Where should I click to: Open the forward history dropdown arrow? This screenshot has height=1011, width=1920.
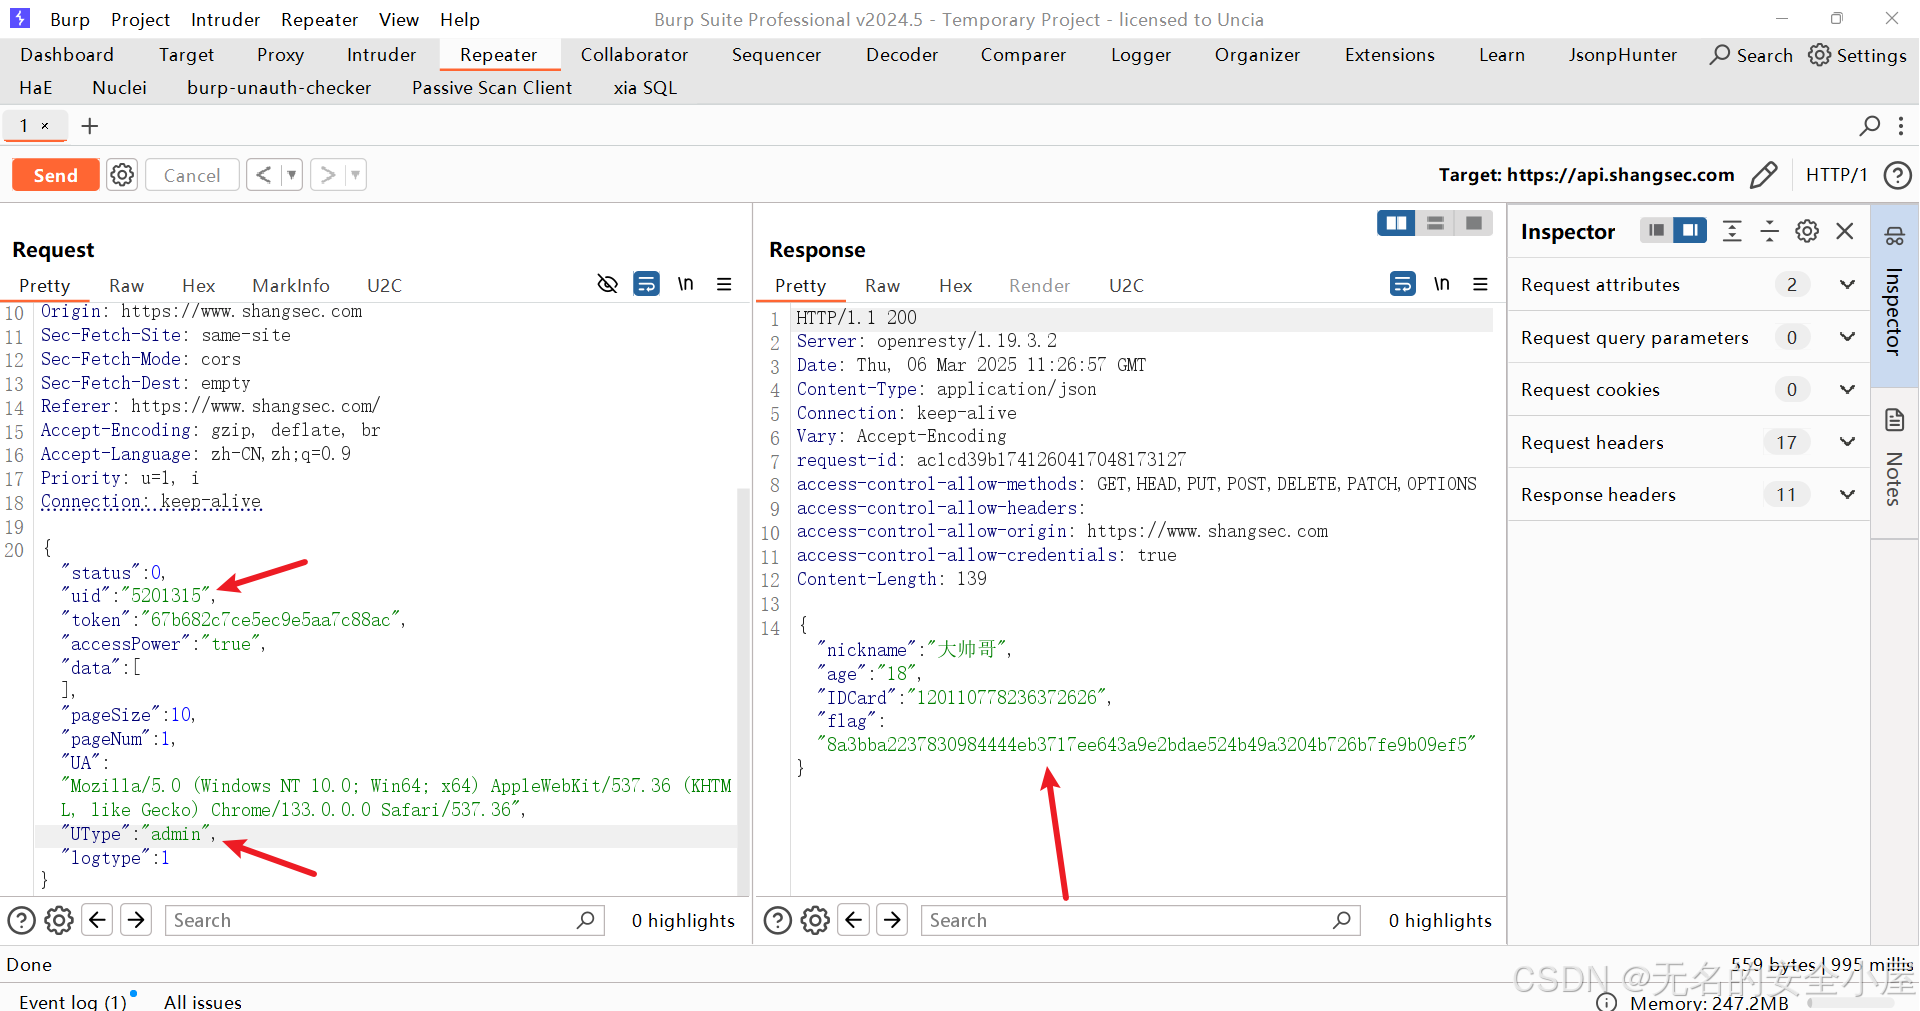355,175
